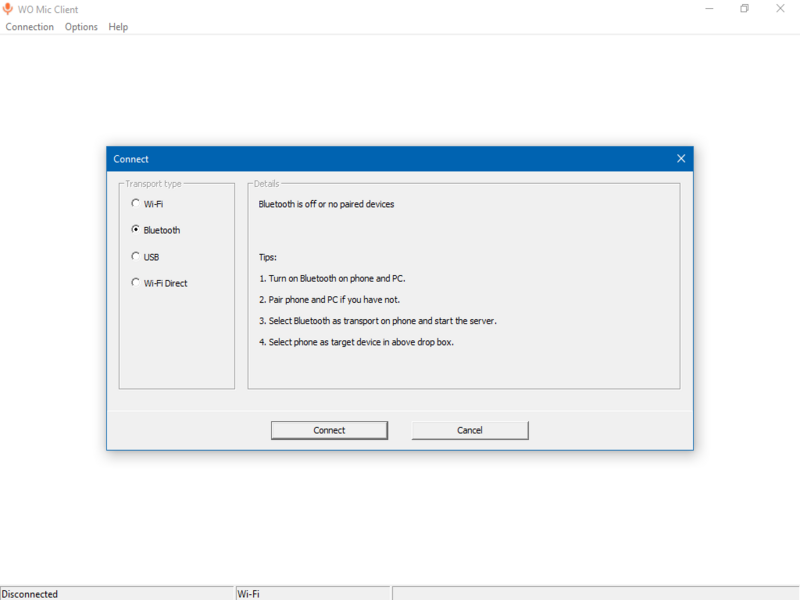Screen dimensions: 800x600
Task: Maximize the WO Mic Client window
Action: 744,9
